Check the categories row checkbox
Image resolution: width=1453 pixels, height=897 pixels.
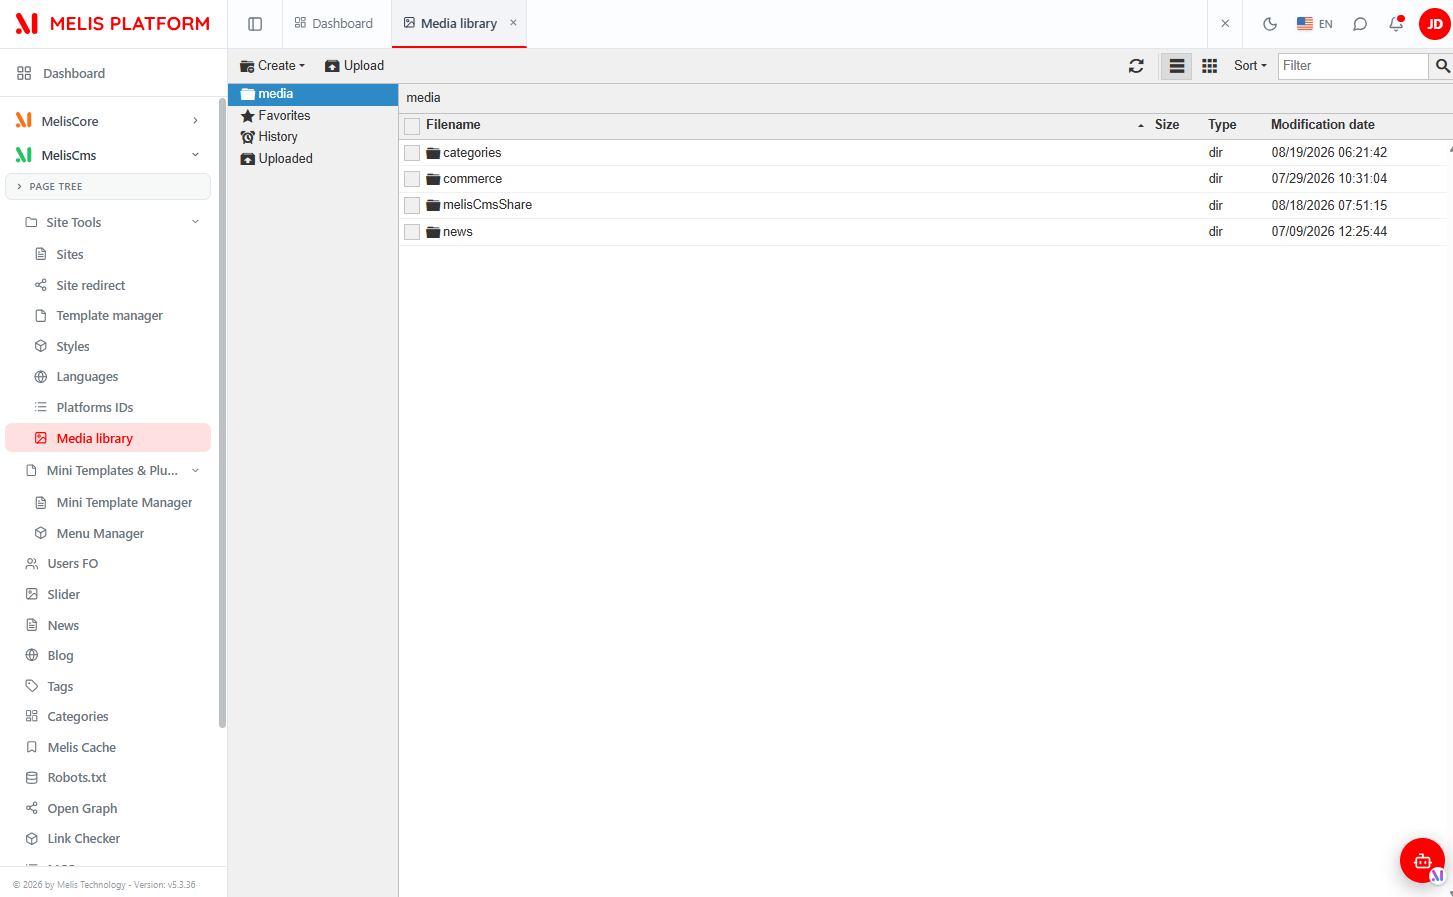412,153
